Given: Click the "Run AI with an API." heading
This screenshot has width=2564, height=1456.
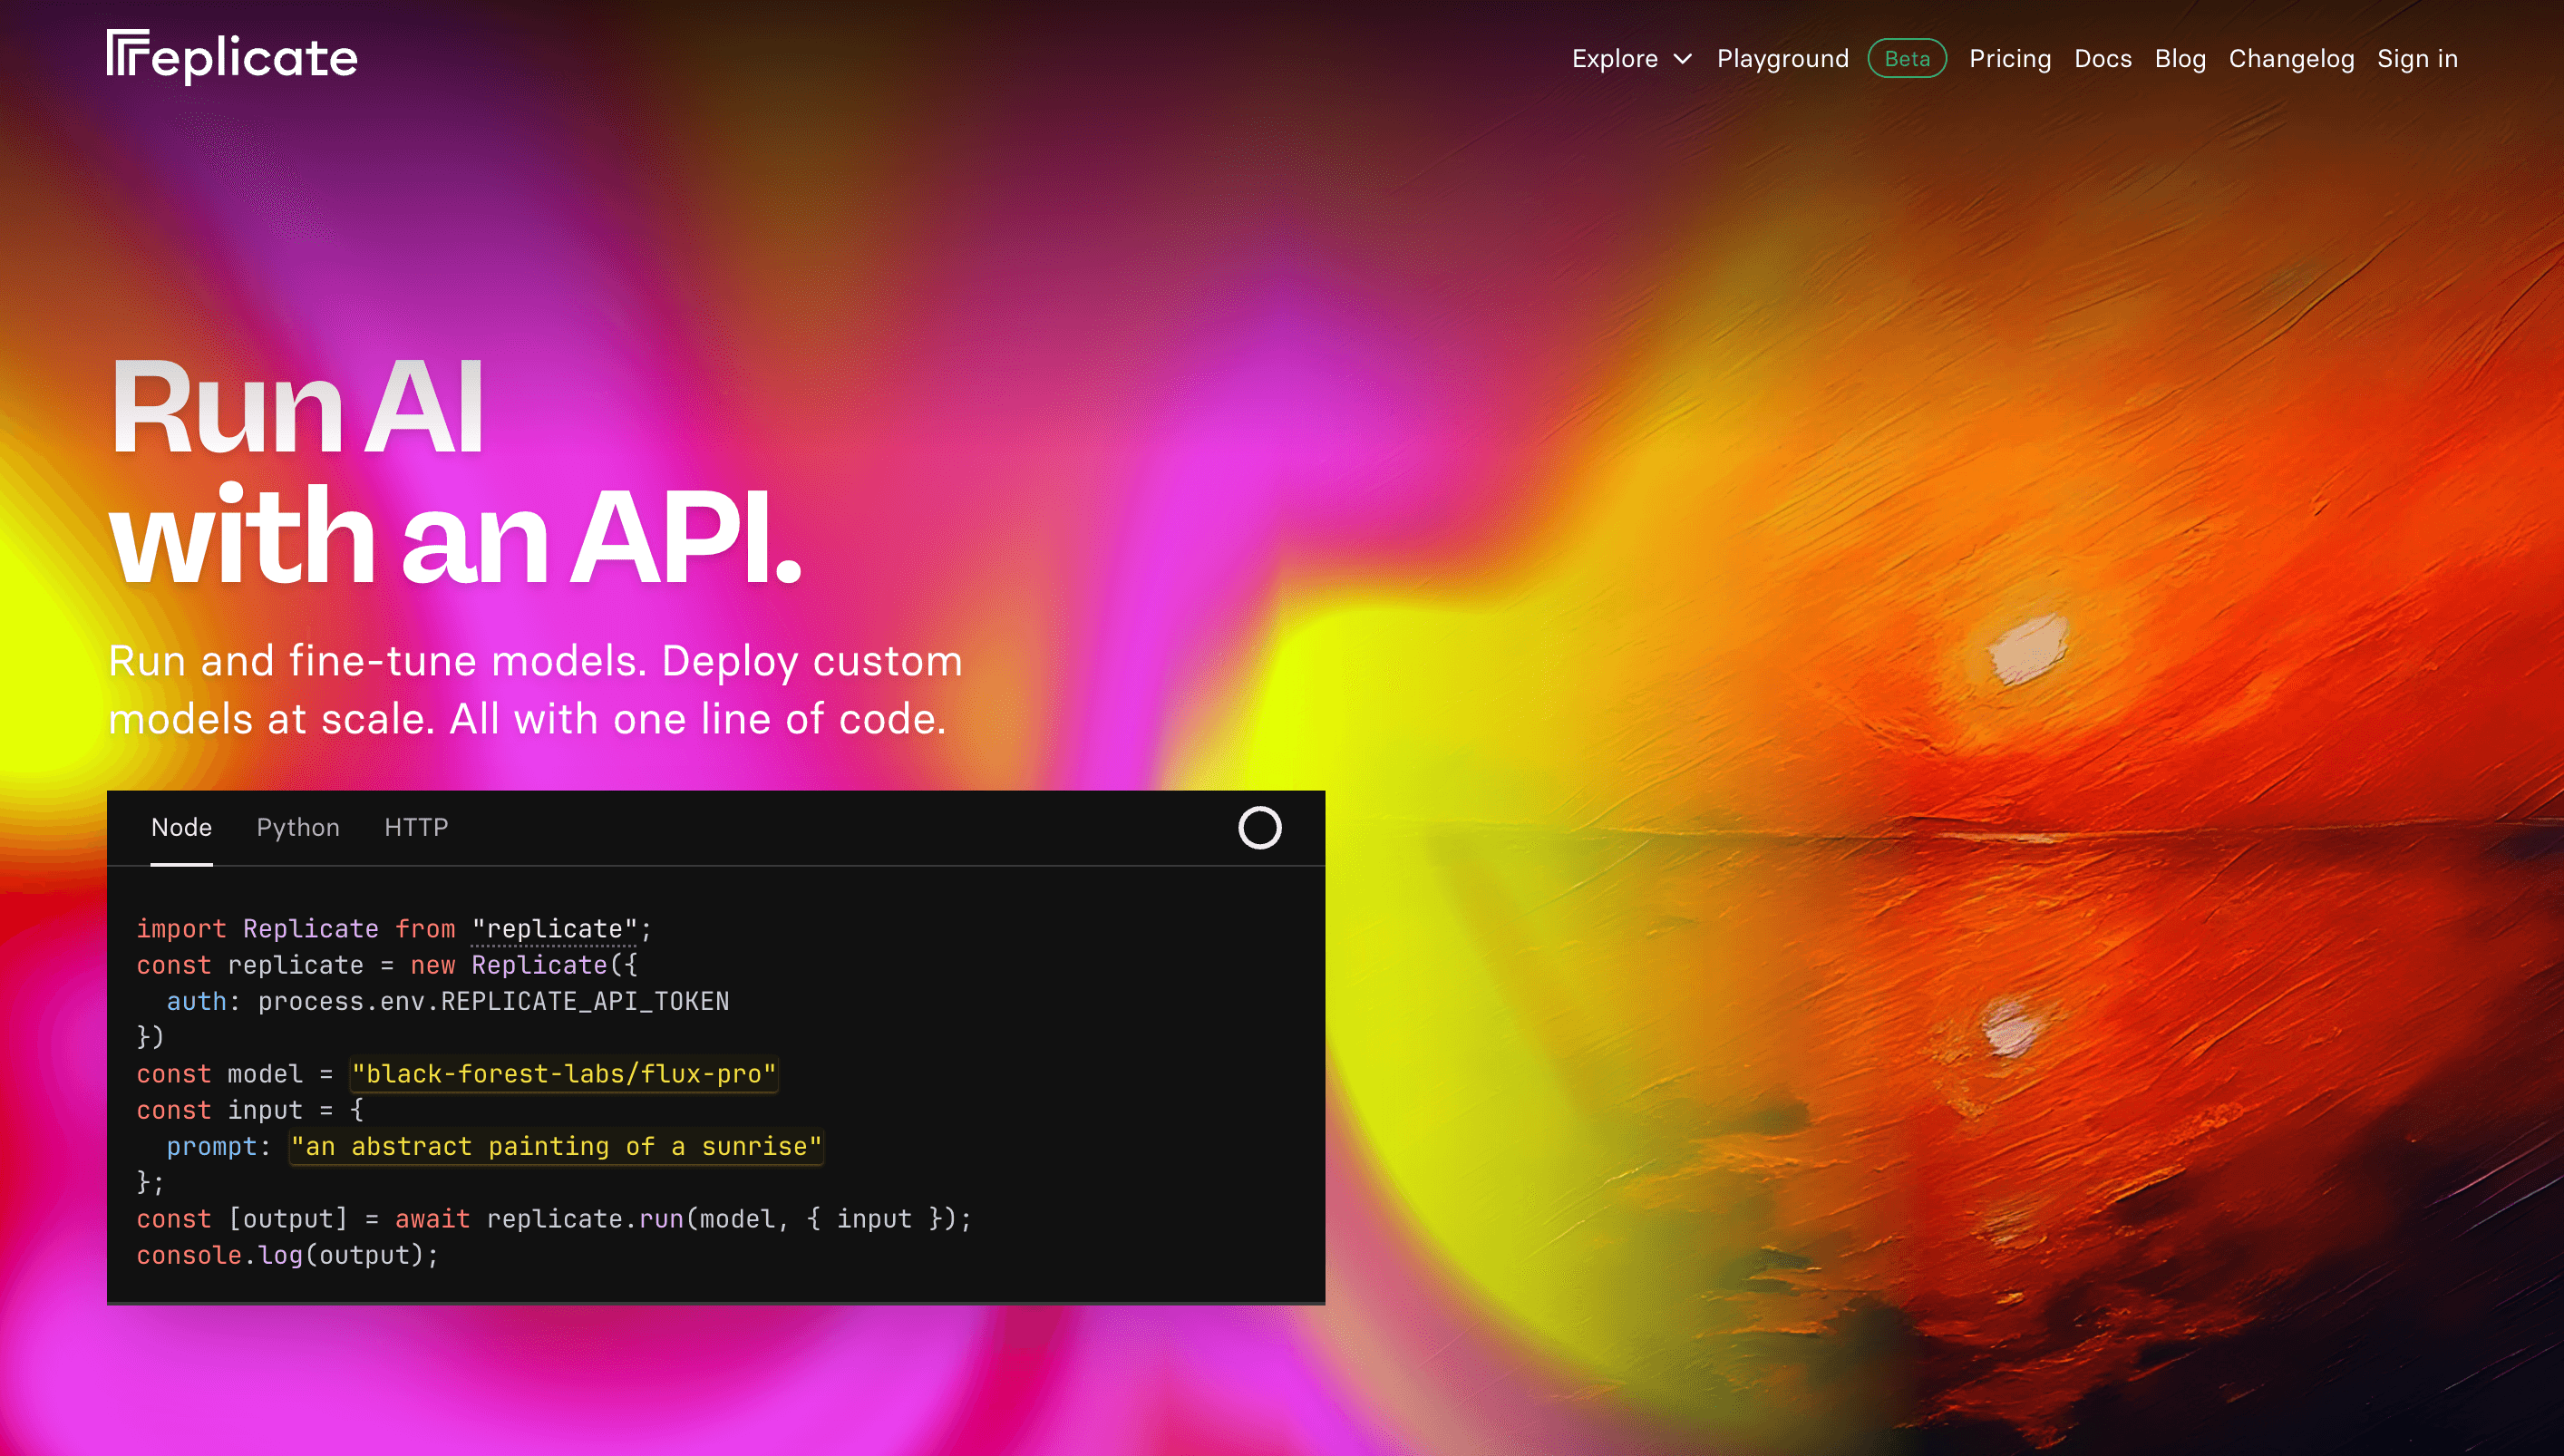Looking at the screenshot, I should tap(455, 470).
